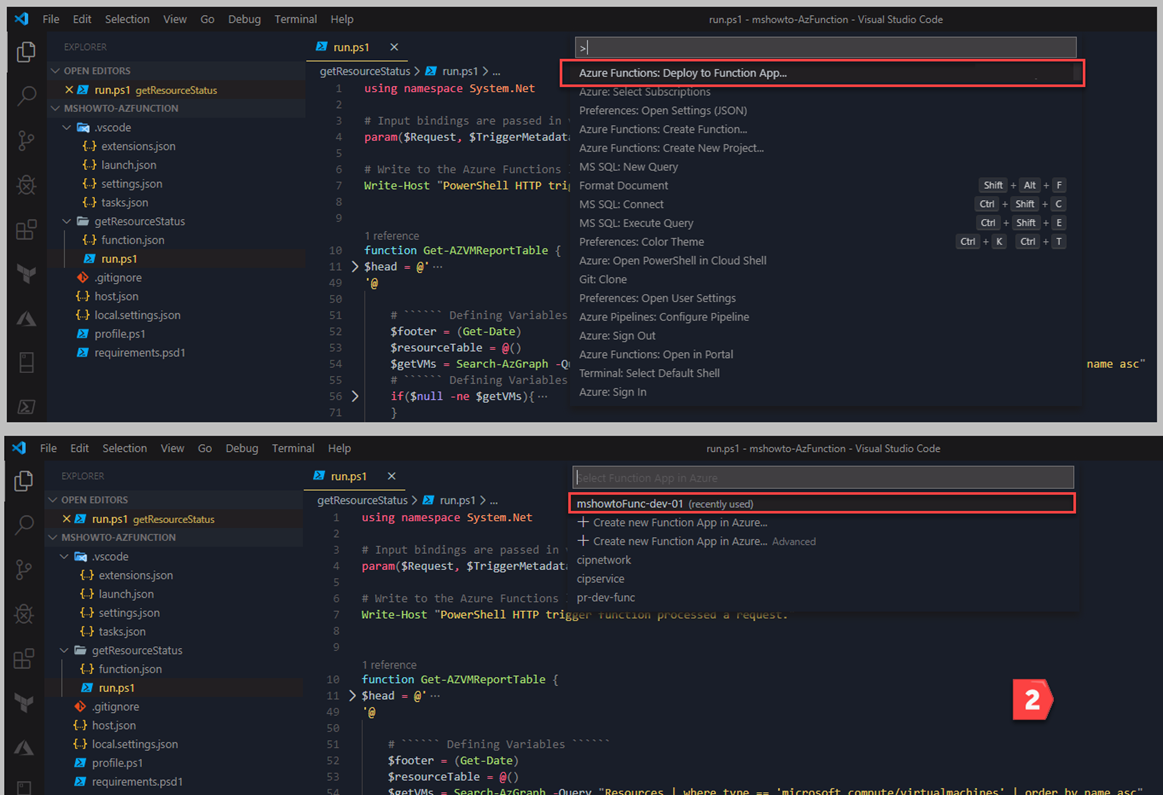The height and width of the screenshot is (795, 1163).
Task: Open host.json in upper Explorer
Action: click(x=116, y=296)
